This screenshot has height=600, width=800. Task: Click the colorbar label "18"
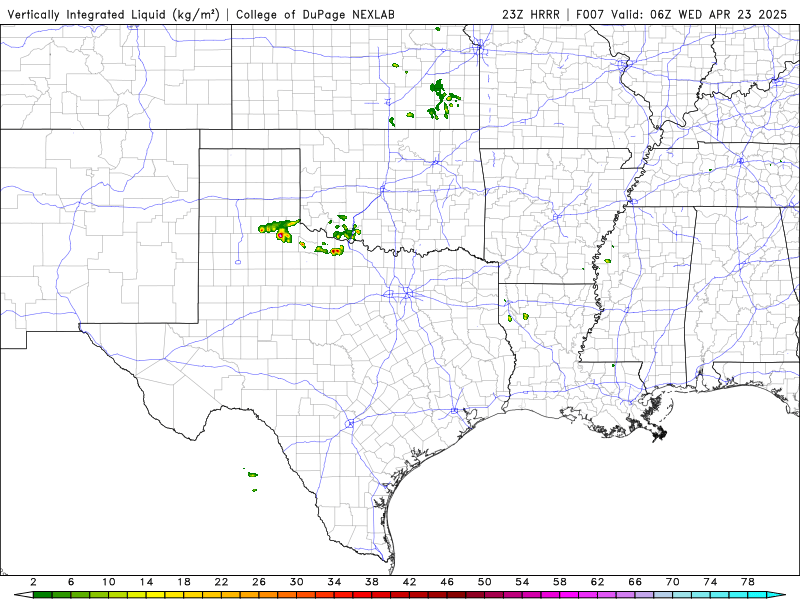(184, 582)
